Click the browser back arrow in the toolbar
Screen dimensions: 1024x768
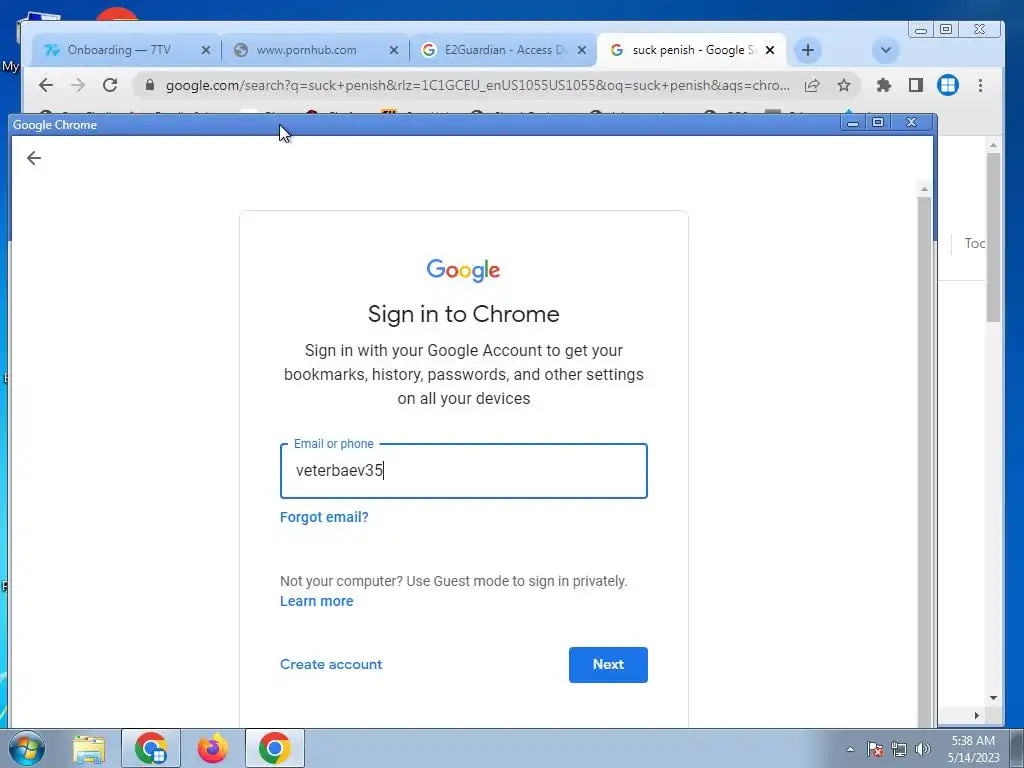46,85
